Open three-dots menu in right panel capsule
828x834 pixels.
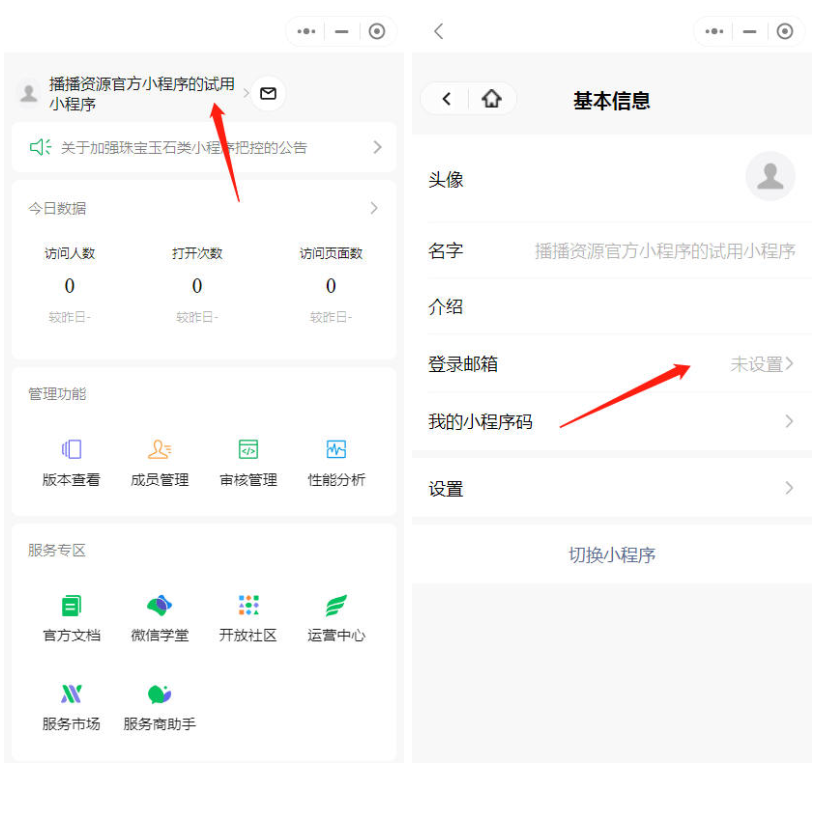click(714, 31)
